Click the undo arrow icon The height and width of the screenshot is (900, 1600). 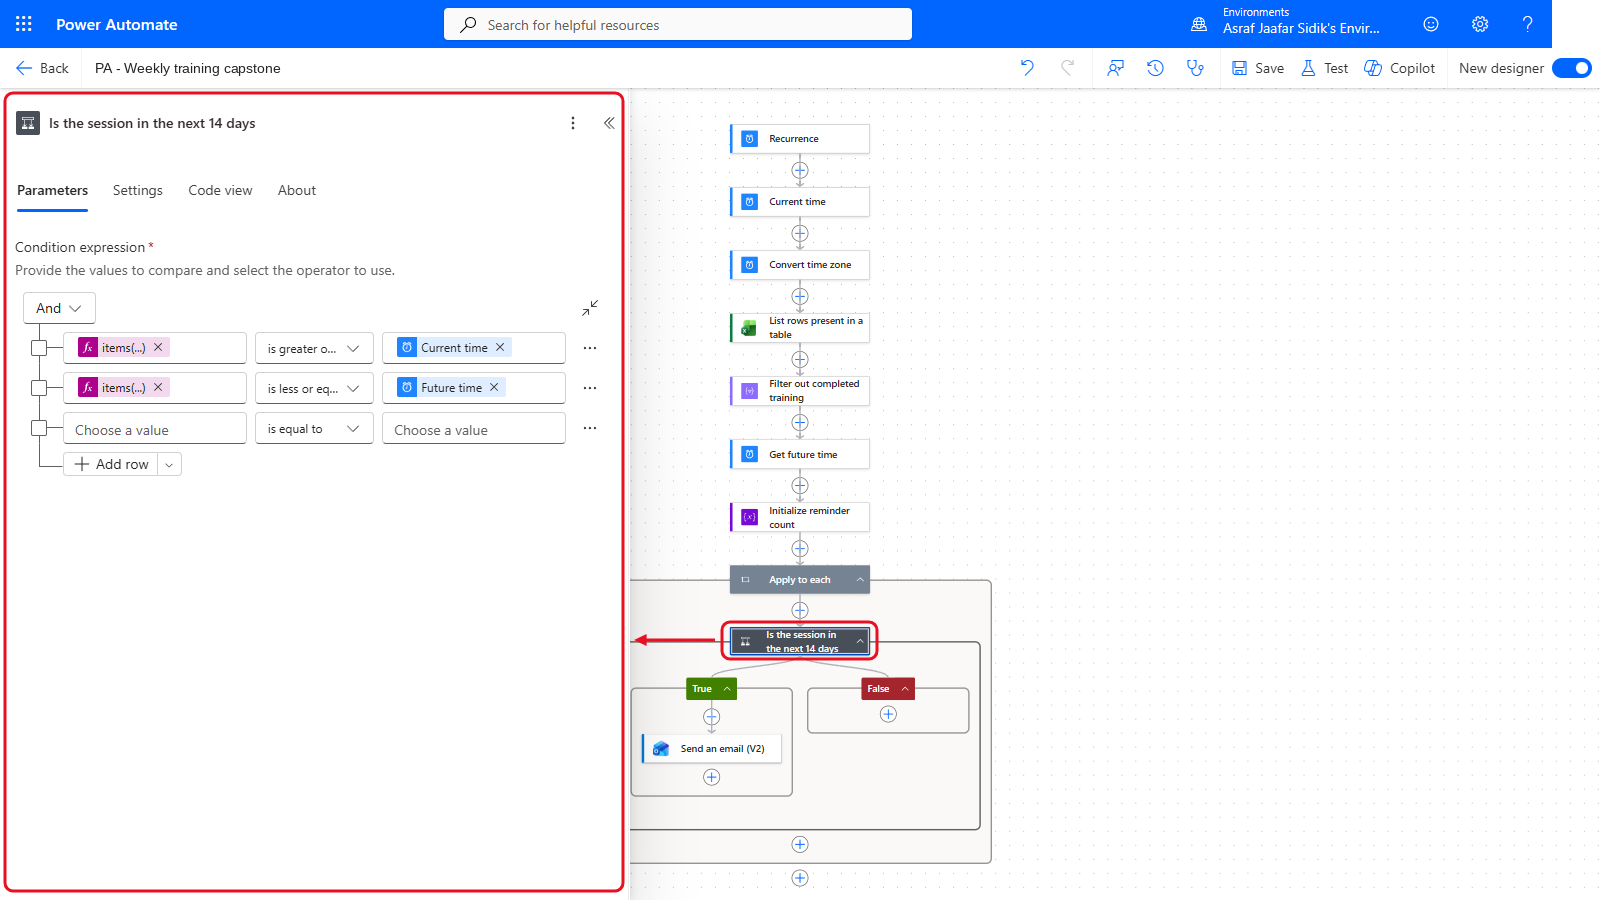(1027, 68)
